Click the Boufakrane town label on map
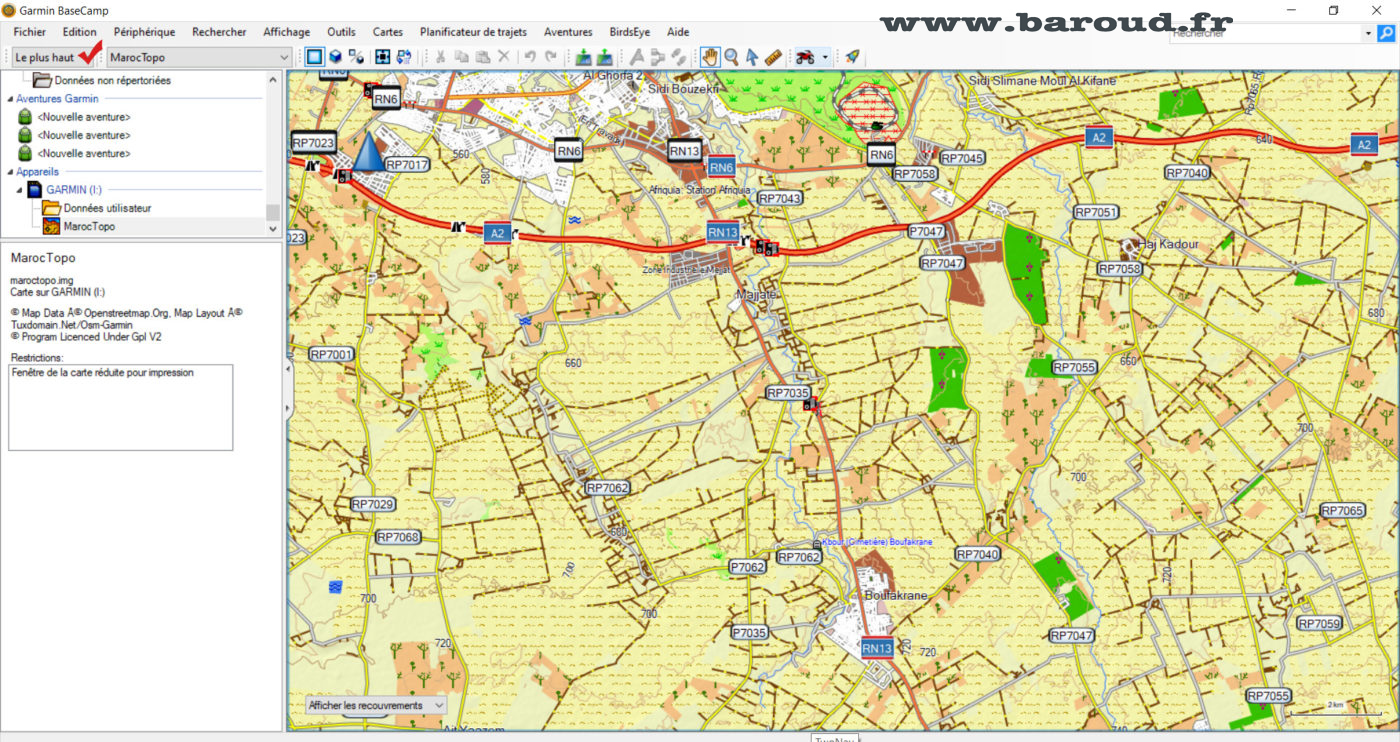Screen dimensions: 1400x742 tap(896, 595)
